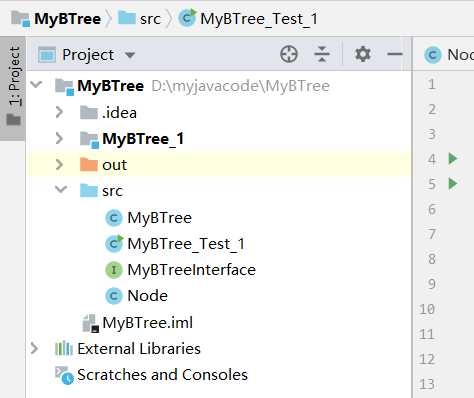Click the Project view window icon in header
Viewport: 474px width, 398px height.
(47, 55)
